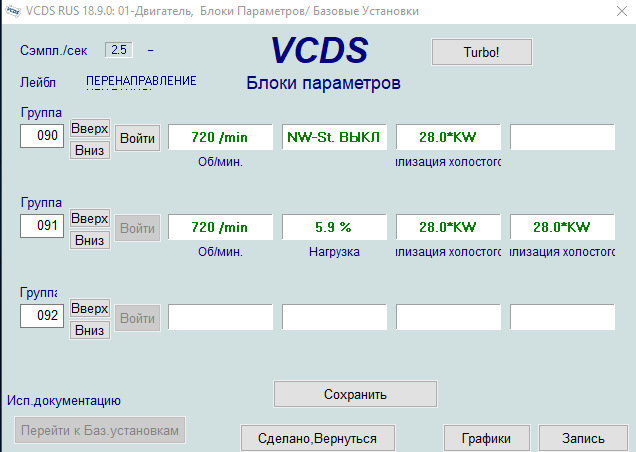Viewport: 636px width, 452px height.
Task: Select the 720 /min value in group 091
Action: 220,227
